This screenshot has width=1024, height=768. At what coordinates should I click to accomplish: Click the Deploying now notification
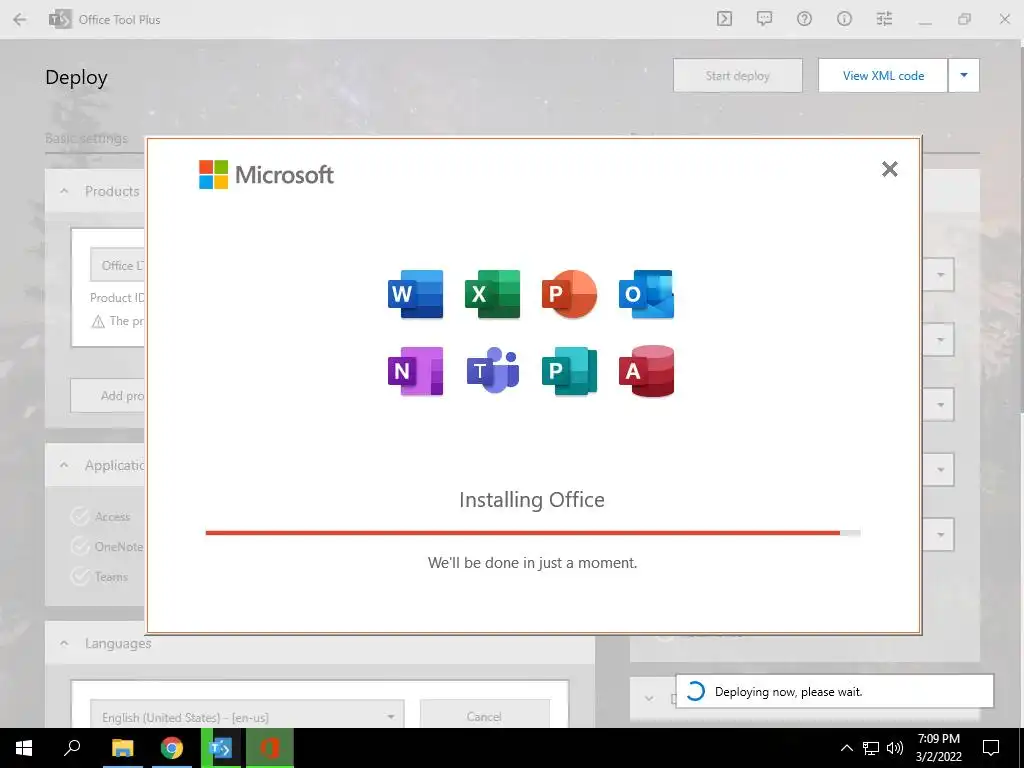click(835, 692)
